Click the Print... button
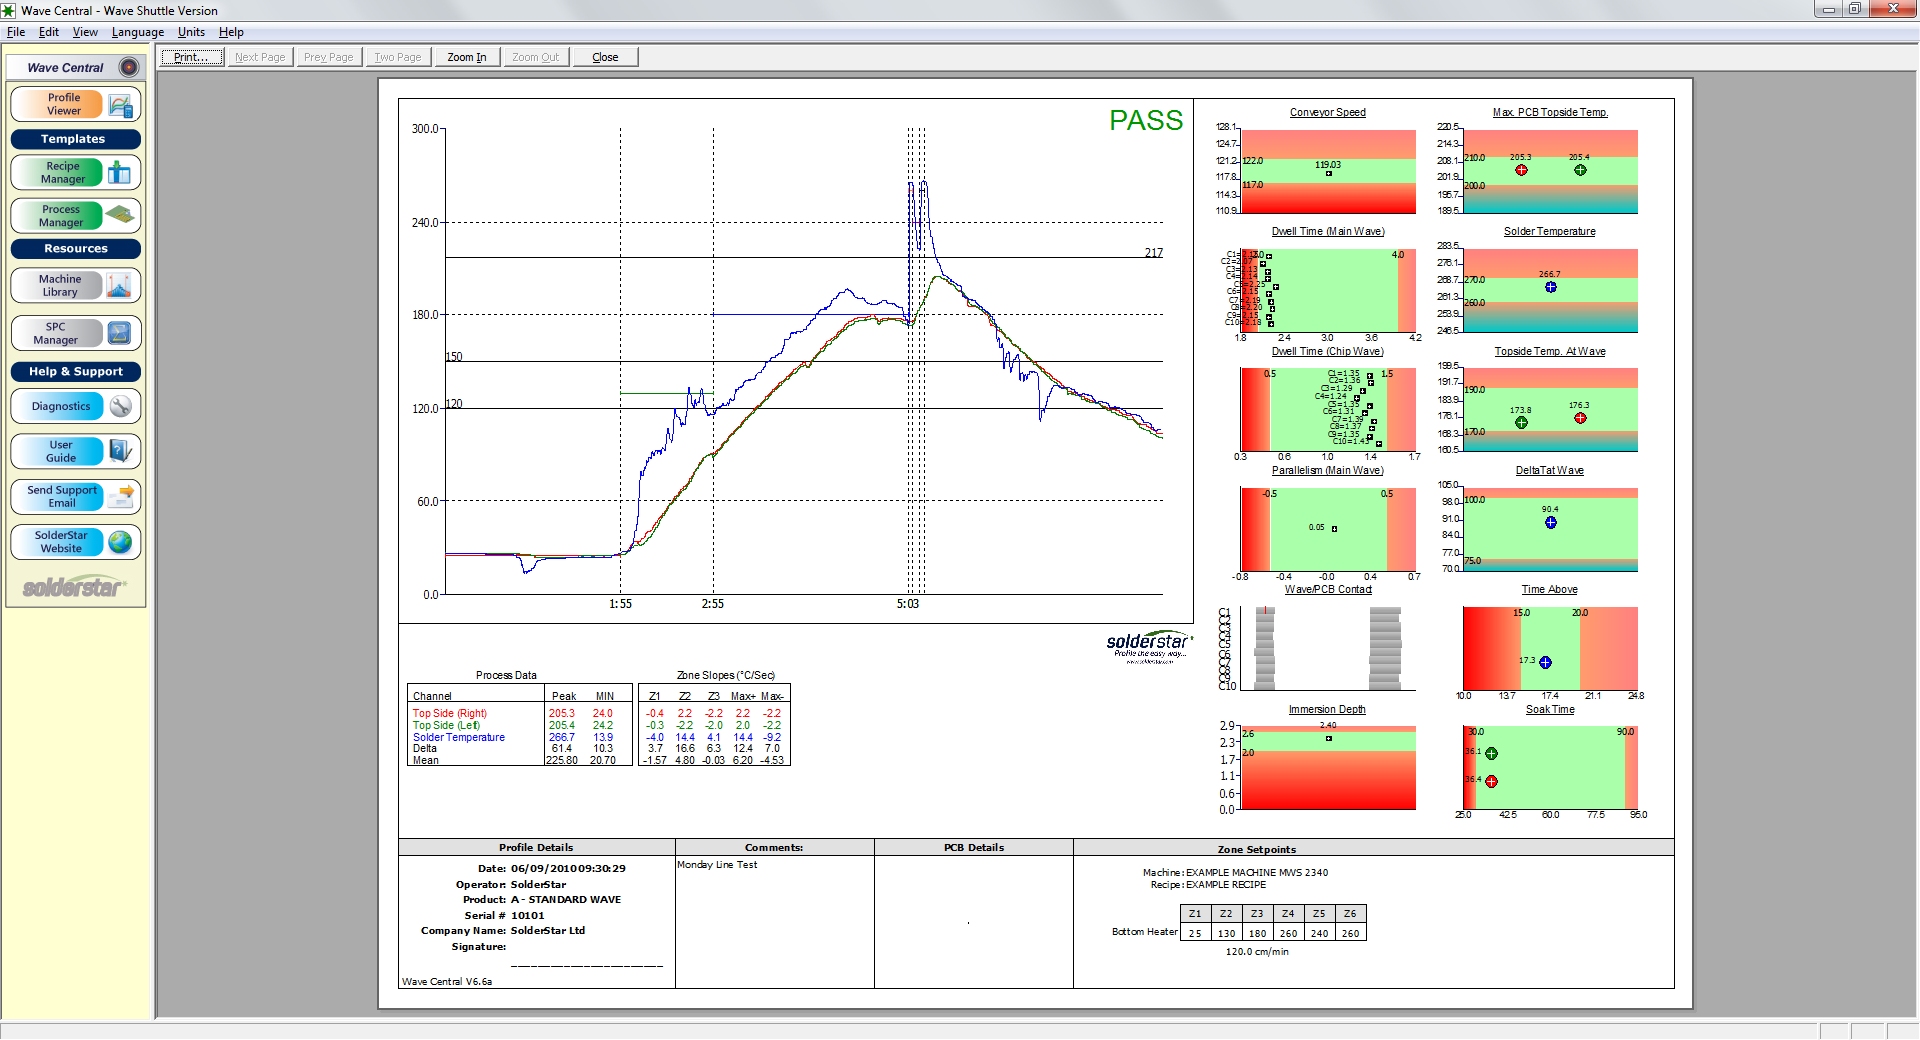Viewport: 1920px width, 1040px height. click(x=191, y=57)
